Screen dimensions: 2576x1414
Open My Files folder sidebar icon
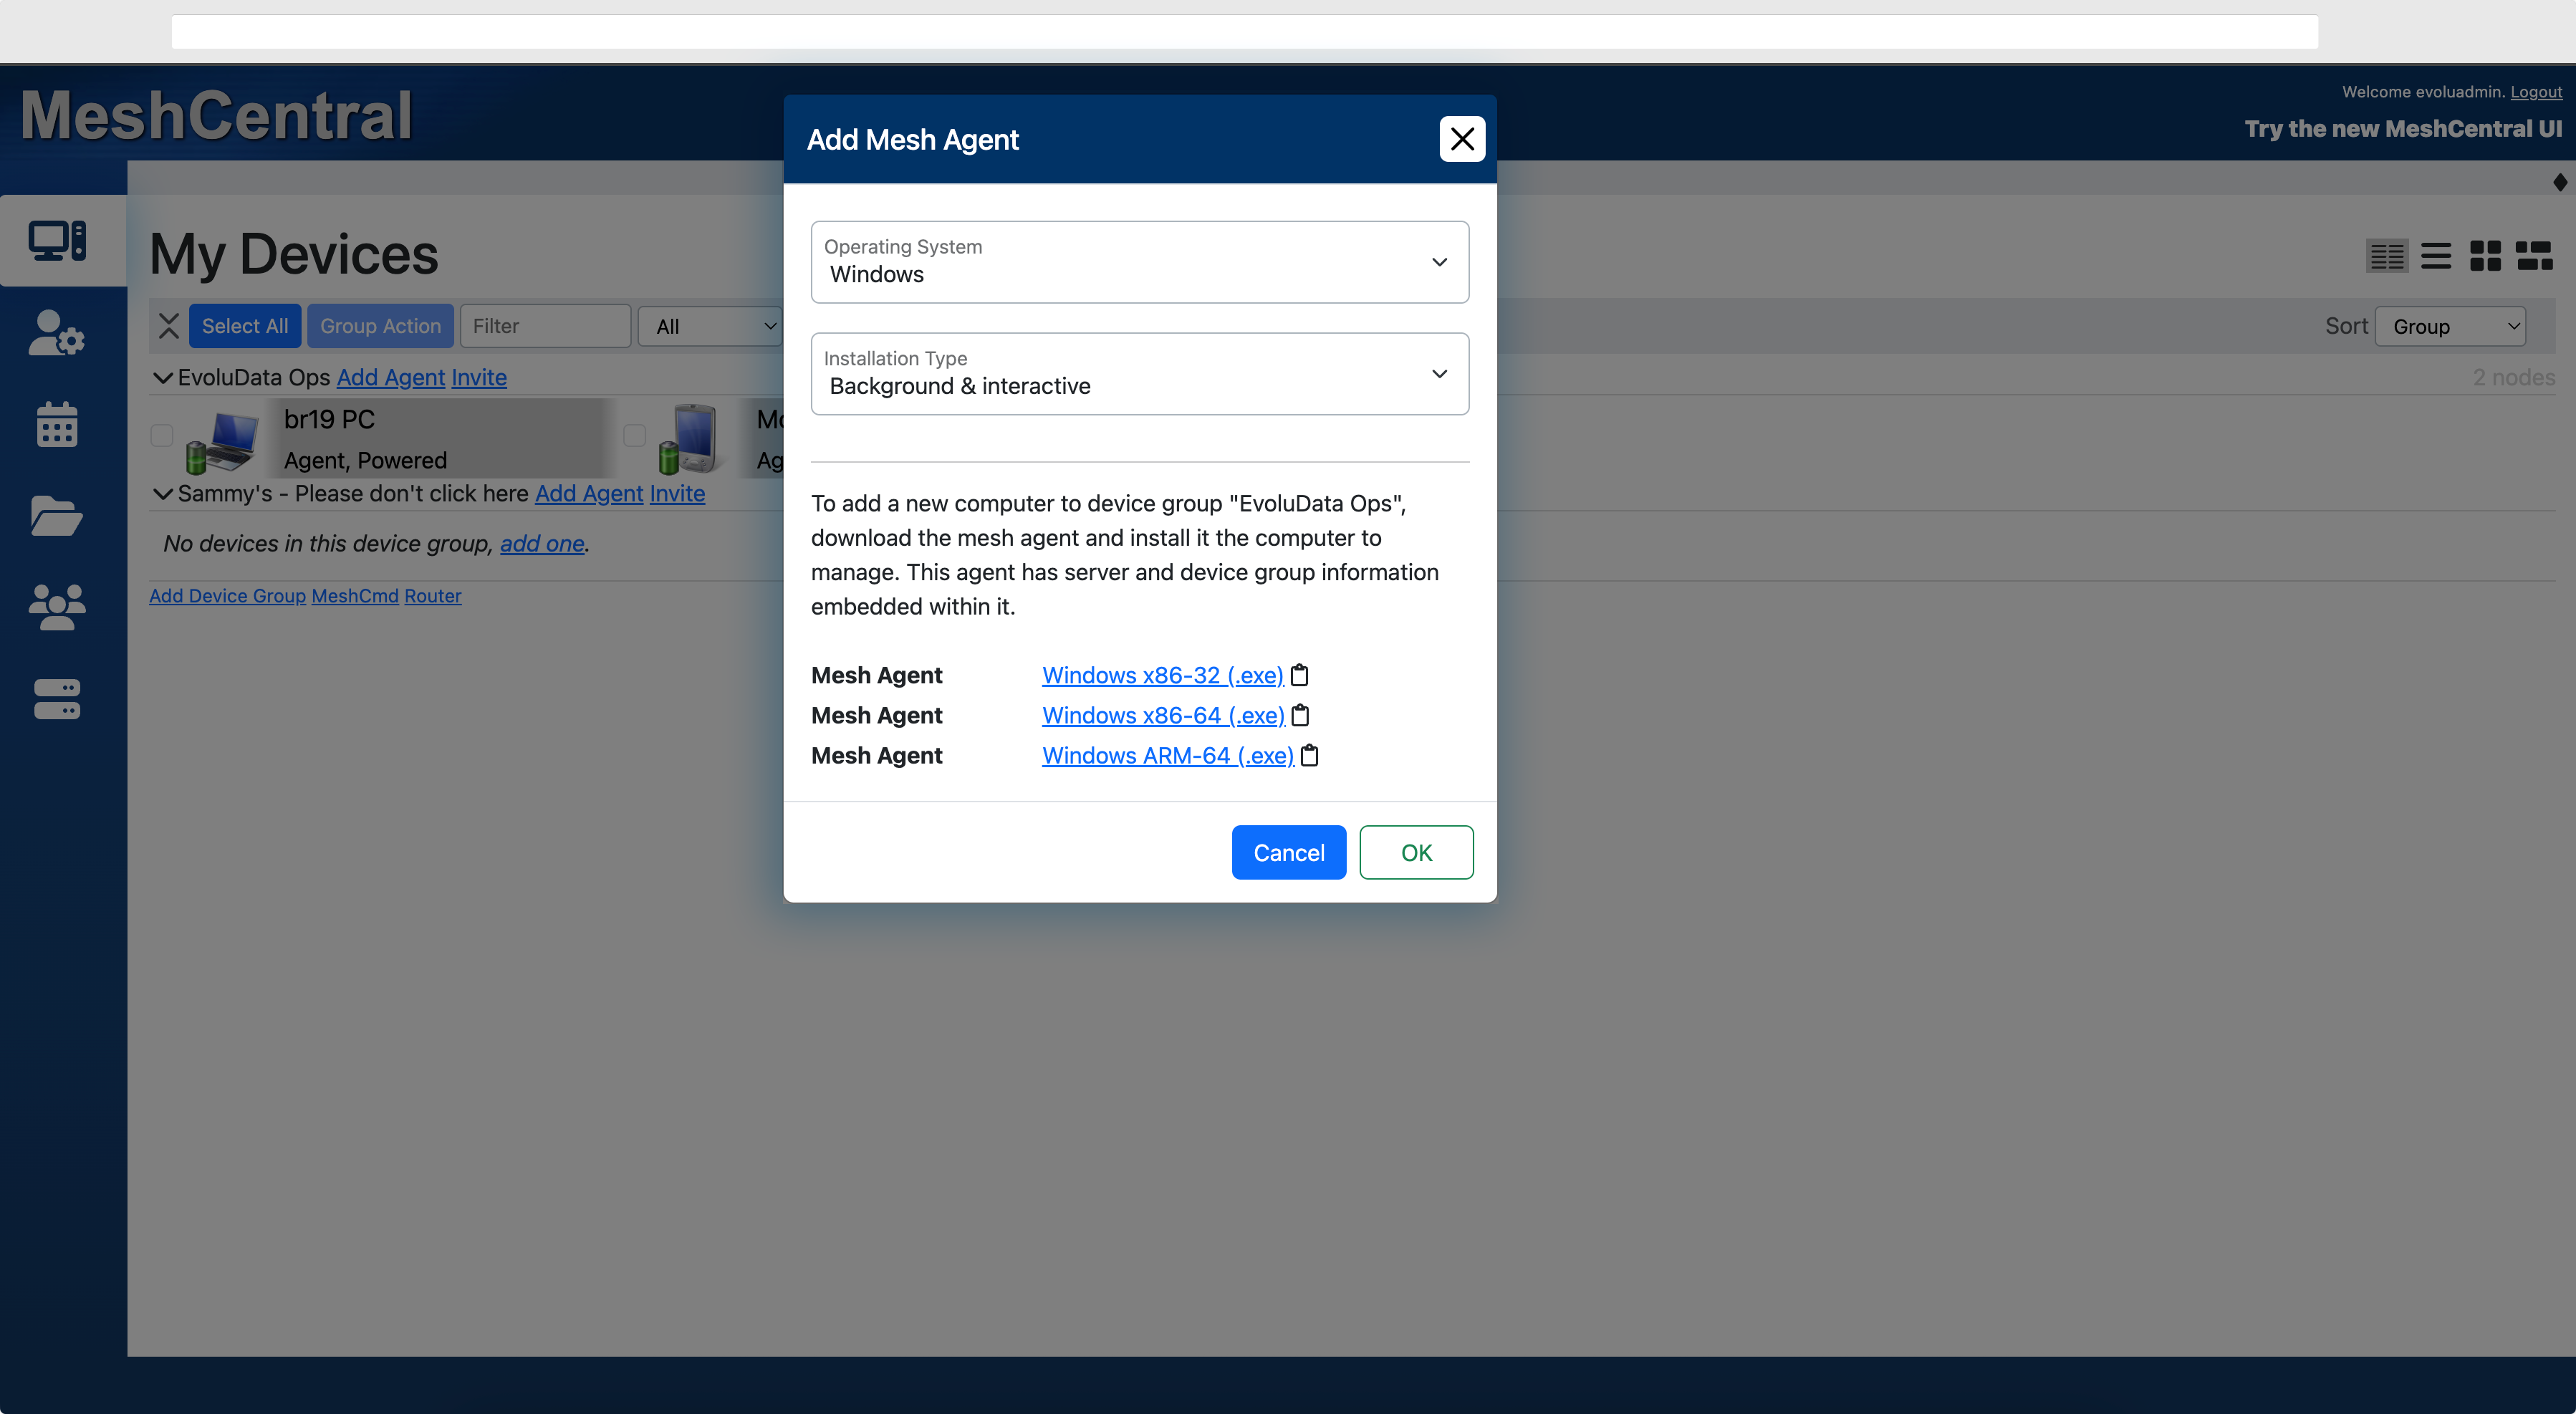point(57,516)
